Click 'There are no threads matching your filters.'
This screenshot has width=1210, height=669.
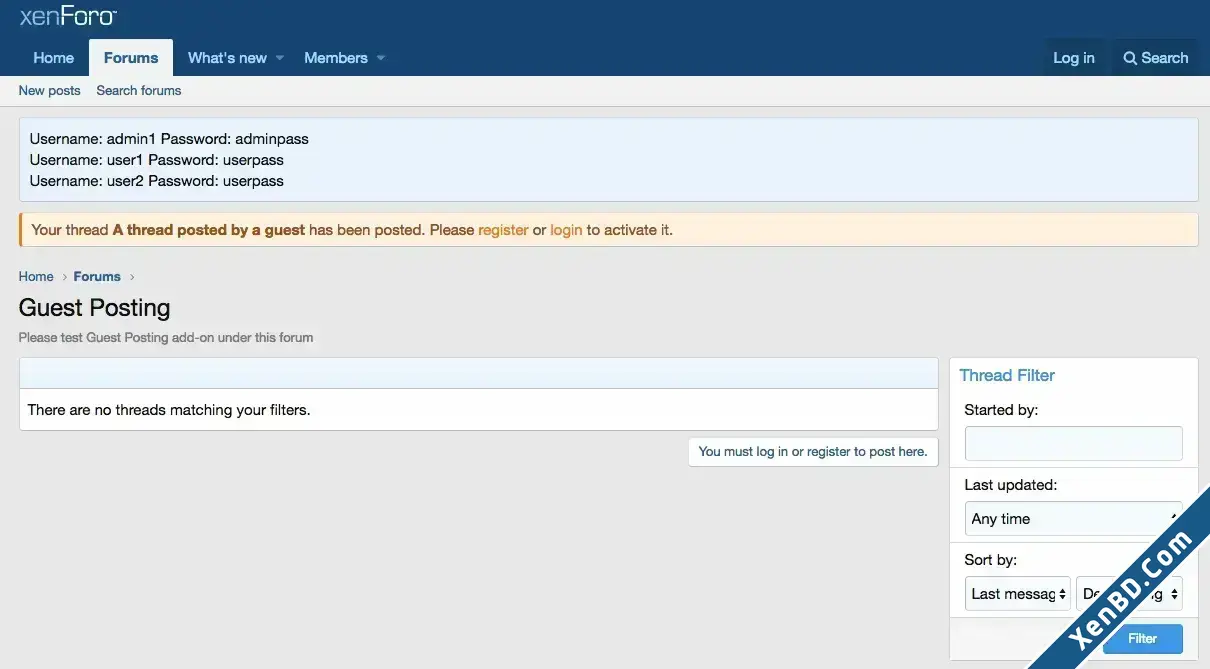pos(169,410)
